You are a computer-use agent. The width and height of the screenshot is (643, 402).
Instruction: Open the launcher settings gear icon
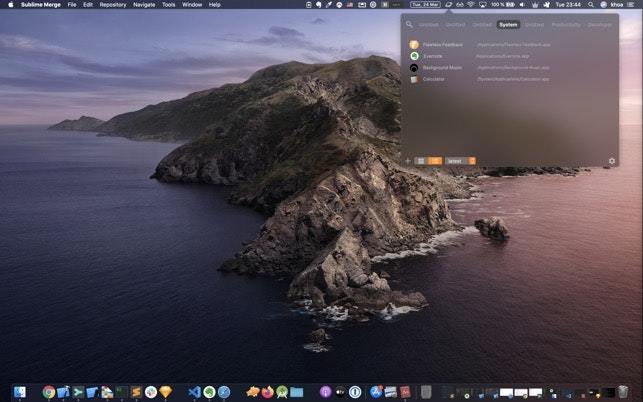pyautogui.click(x=612, y=161)
